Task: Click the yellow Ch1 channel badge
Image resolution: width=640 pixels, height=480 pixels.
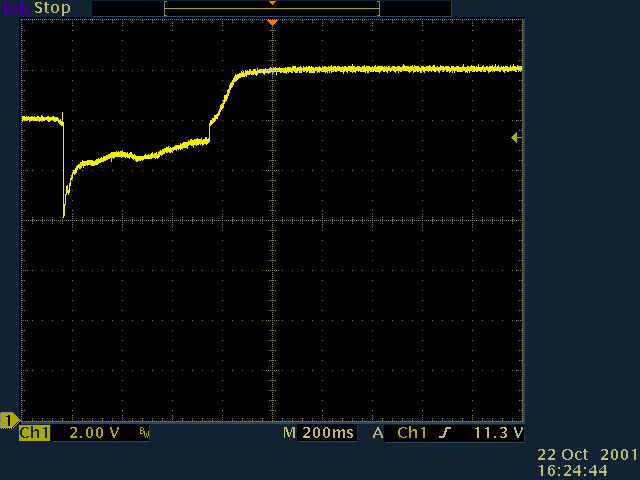Action: point(34,434)
